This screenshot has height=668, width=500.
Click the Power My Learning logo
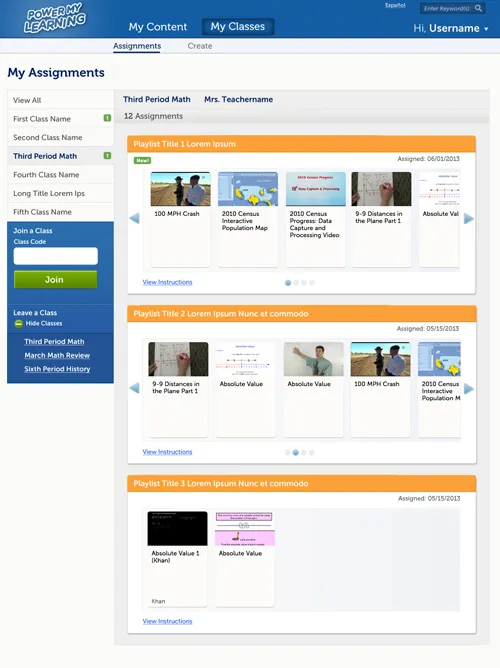[x=55, y=18]
